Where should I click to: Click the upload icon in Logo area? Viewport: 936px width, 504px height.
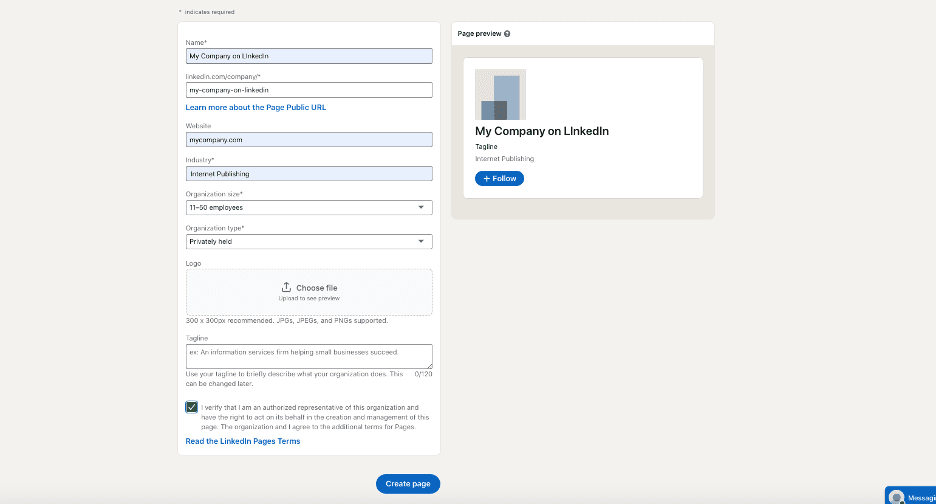point(287,287)
